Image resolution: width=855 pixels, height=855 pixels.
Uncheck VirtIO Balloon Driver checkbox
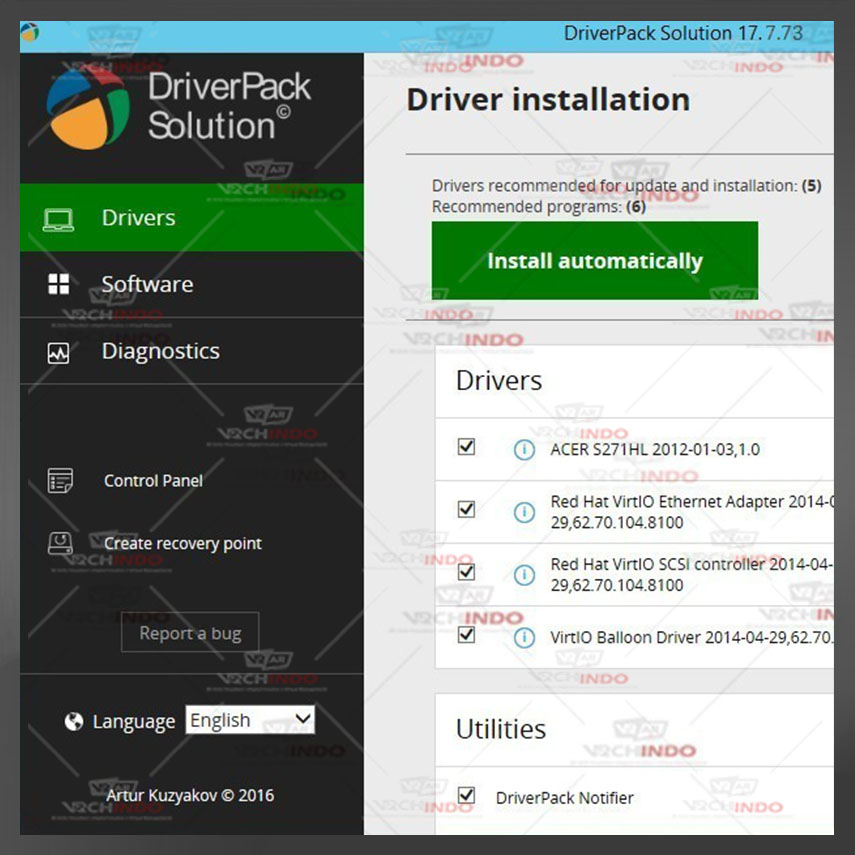(x=466, y=634)
